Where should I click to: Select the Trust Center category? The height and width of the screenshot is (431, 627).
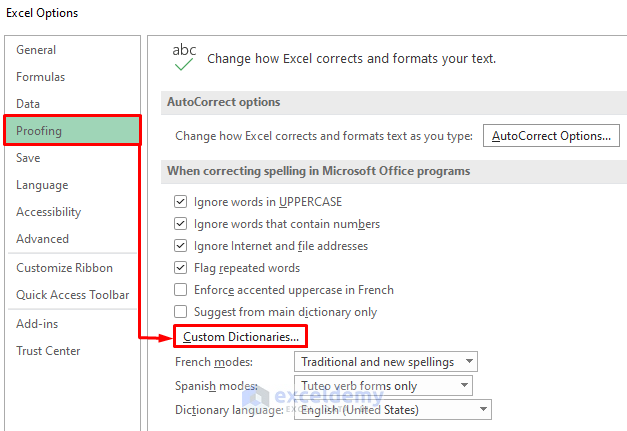pos(48,351)
